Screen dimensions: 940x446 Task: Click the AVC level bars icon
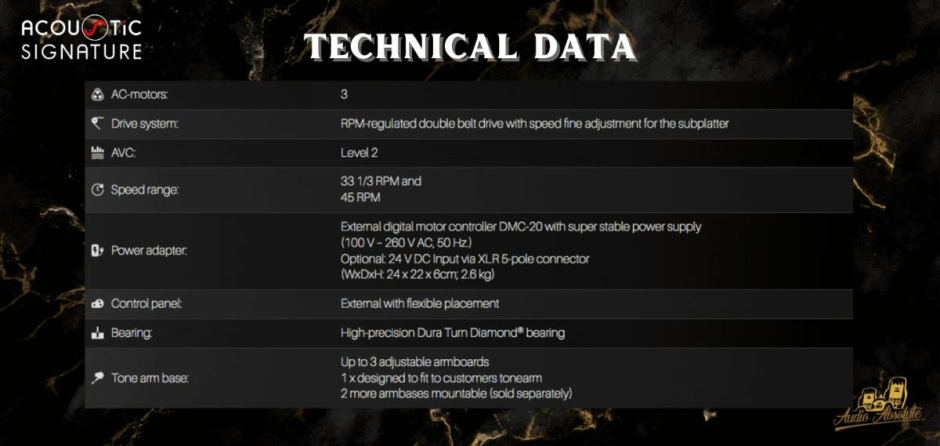[x=97, y=153]
